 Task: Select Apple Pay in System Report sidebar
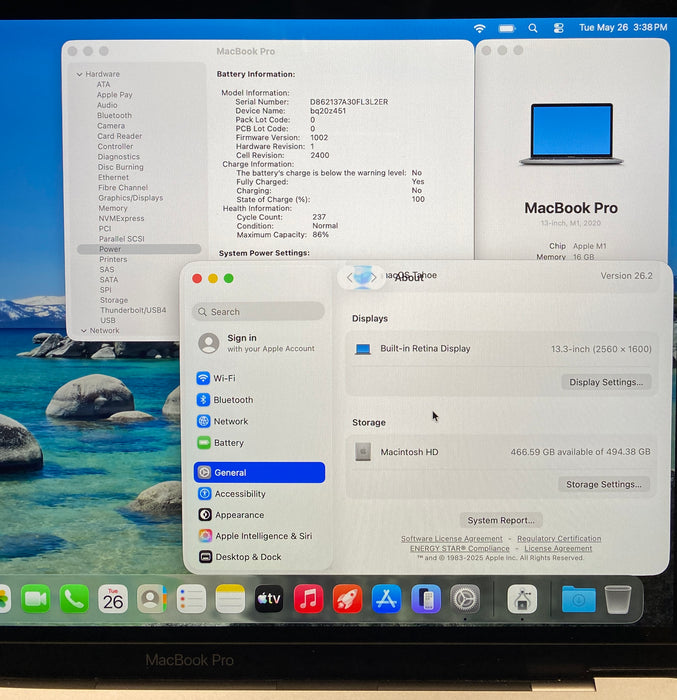[x=115, y=95]
